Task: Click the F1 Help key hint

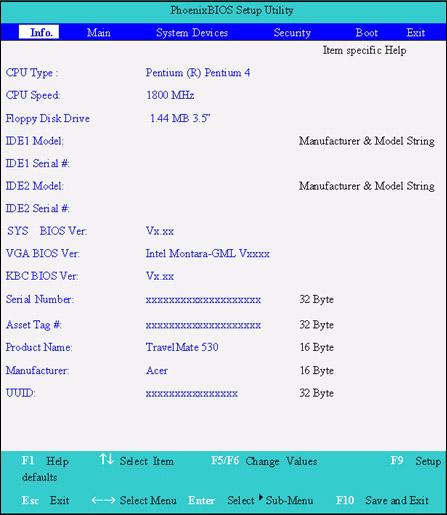Action: coord(45,461)
